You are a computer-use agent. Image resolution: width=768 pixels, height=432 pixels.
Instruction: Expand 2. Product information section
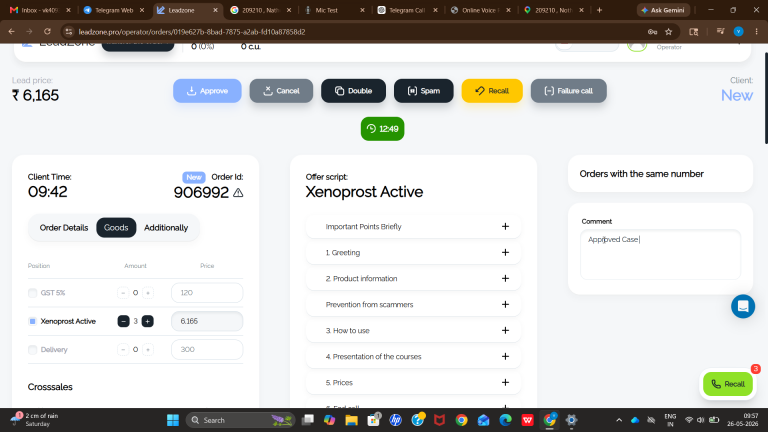click(413, 278)
